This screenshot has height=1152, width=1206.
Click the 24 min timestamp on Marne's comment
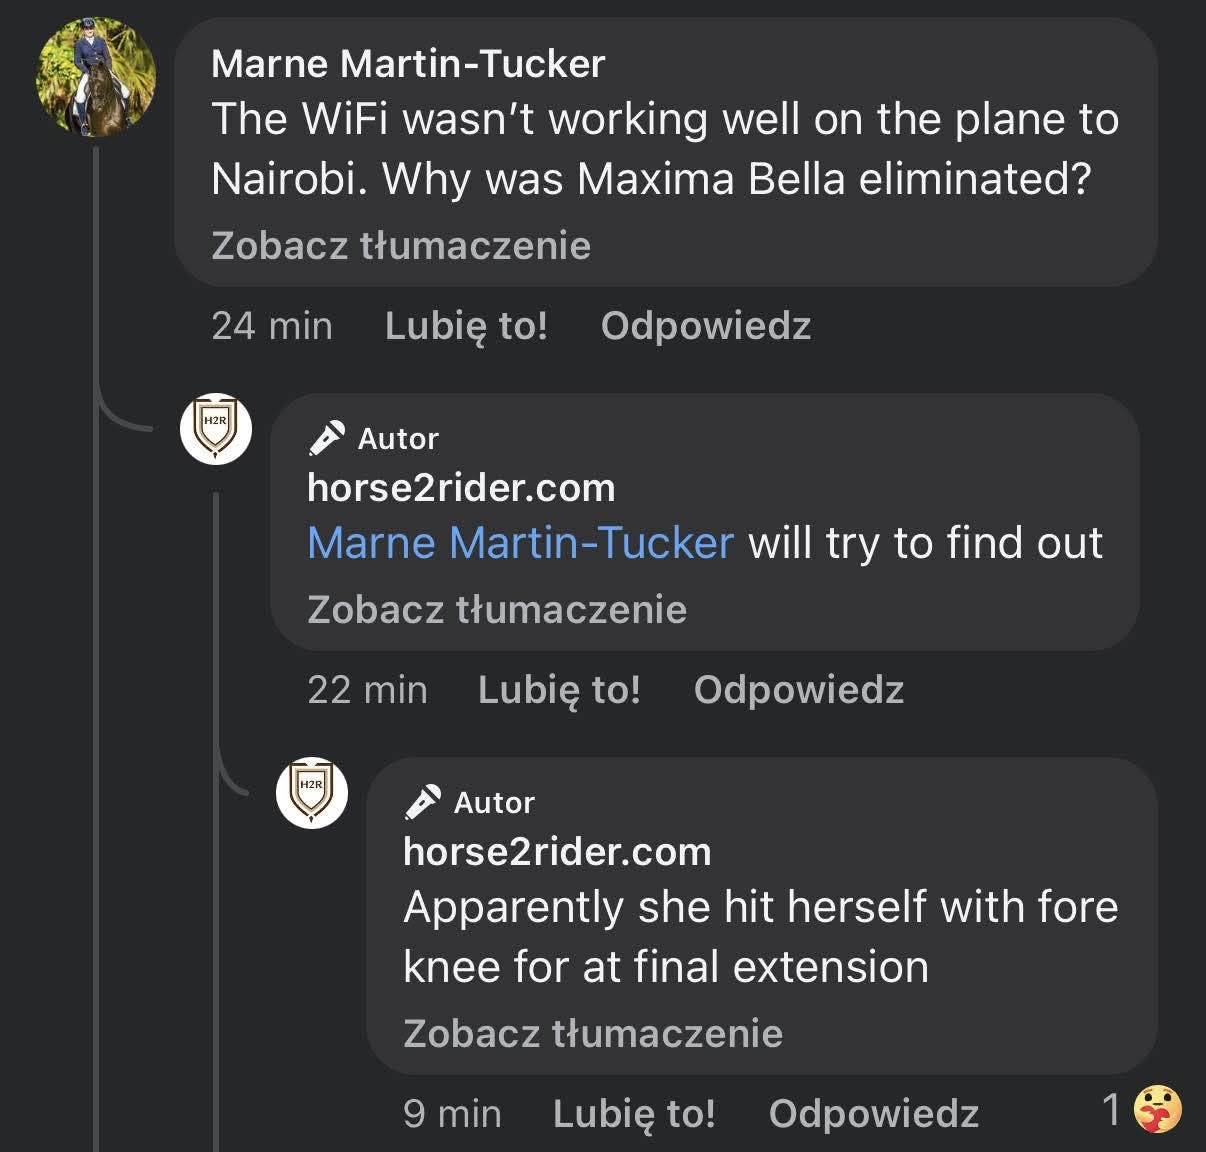pos(272,326)
